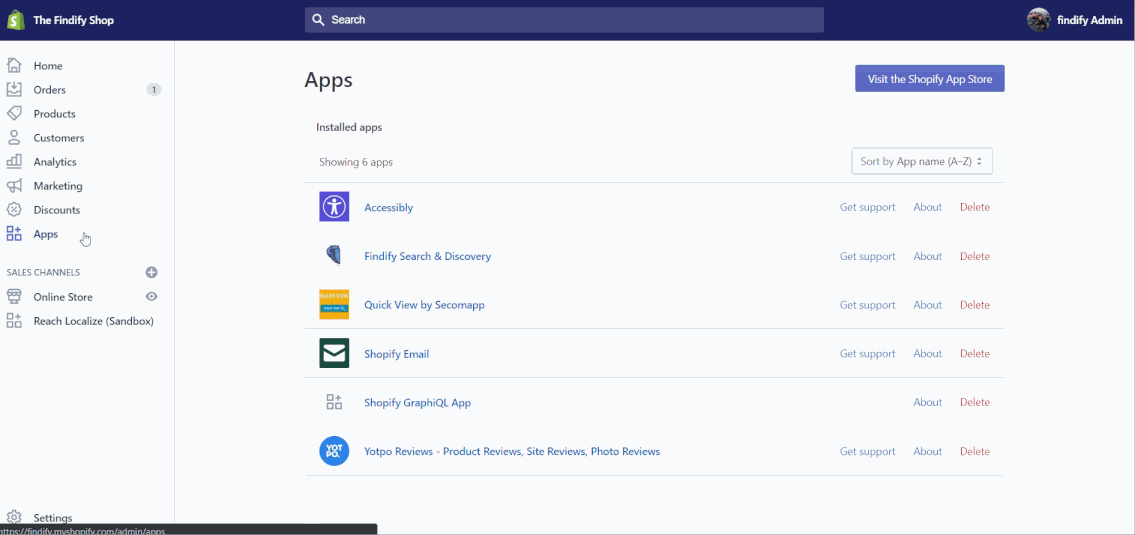Click the Settings gear icon
Screen dimensions: 1135x535
point(14,517)
